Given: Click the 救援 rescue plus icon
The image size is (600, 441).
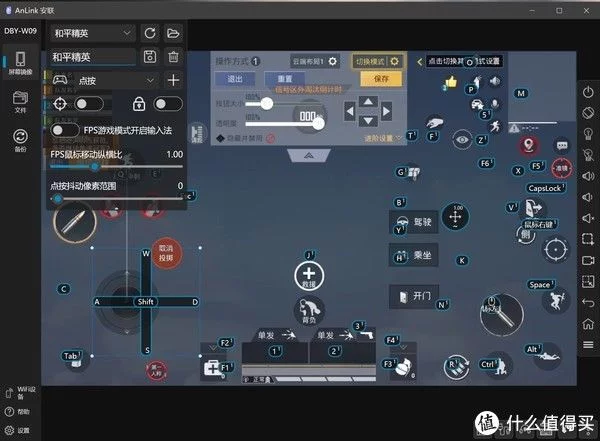Looking at the screenshot, I should (309, 276).
